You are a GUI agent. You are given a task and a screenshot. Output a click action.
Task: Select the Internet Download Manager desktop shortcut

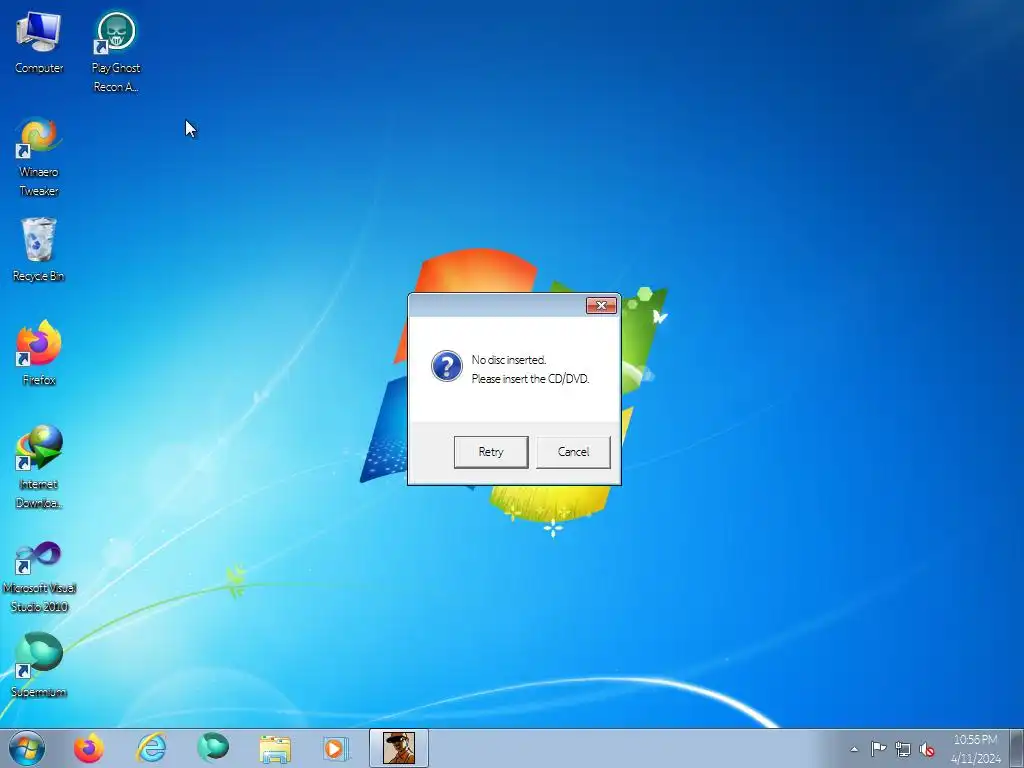click(x=39, y=467)
